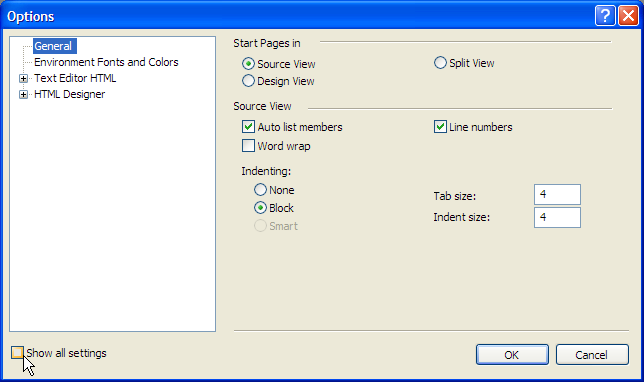Viewport: 644px width, 382px height.
Task: Expand the Text Editor HTML node
Action: coord(23,78)
